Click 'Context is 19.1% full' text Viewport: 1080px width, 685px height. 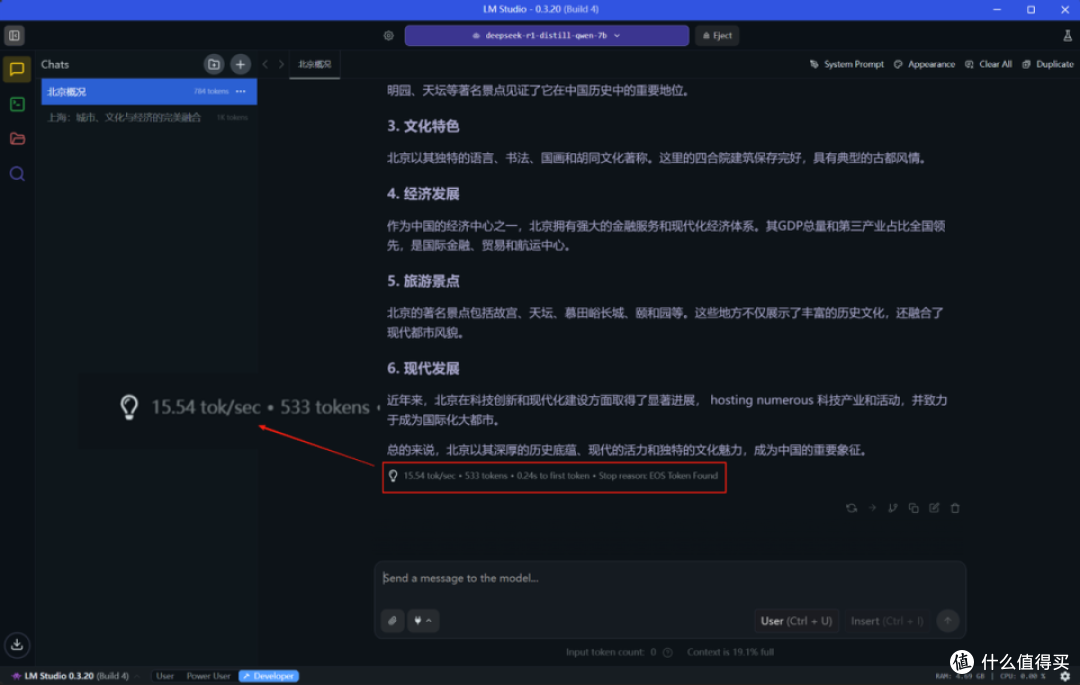[730, 653]
